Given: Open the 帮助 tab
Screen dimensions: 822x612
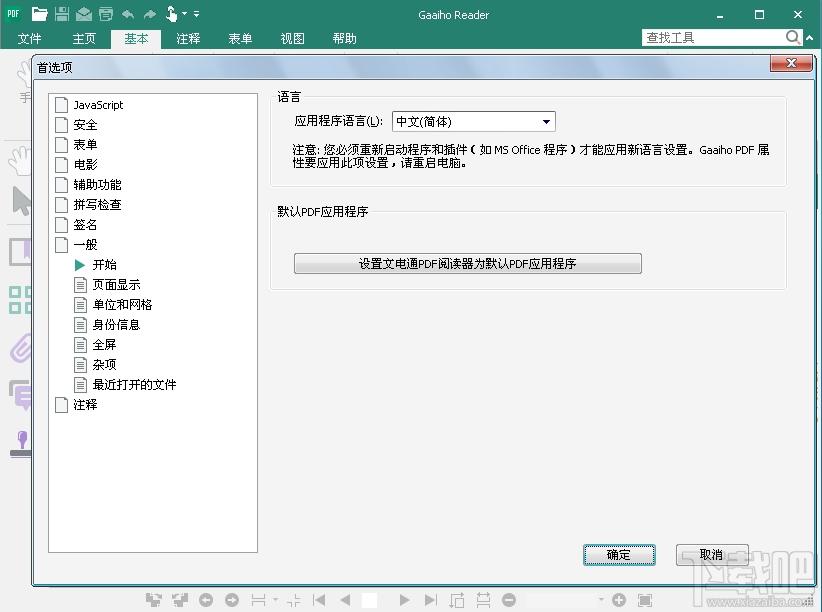Looking at the screenshot, I should point(344,38).
